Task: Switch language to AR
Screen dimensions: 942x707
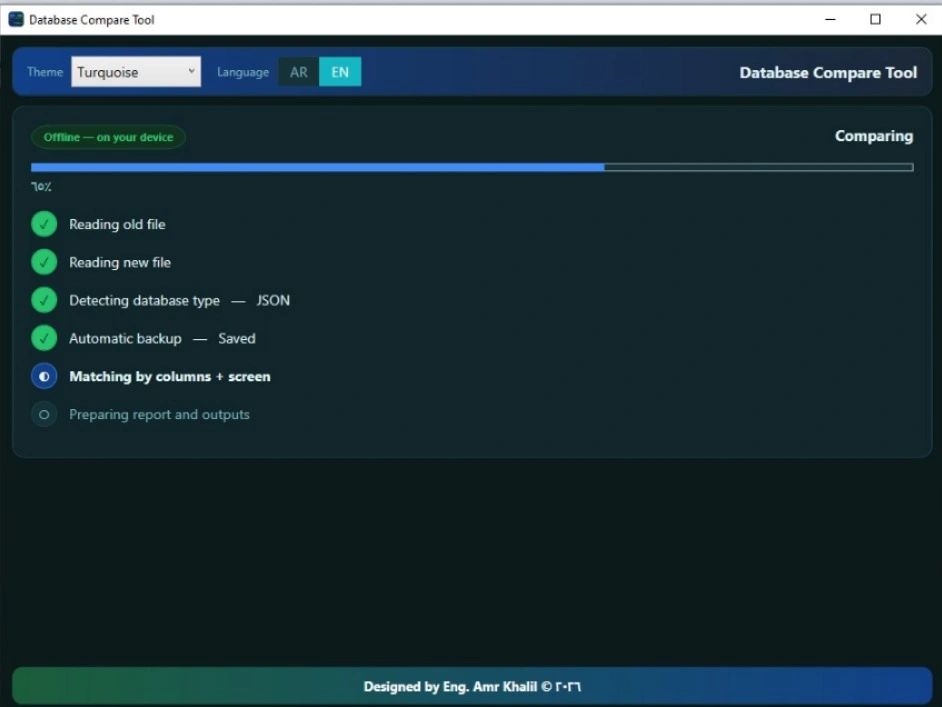Action: (x=299, y=72)
